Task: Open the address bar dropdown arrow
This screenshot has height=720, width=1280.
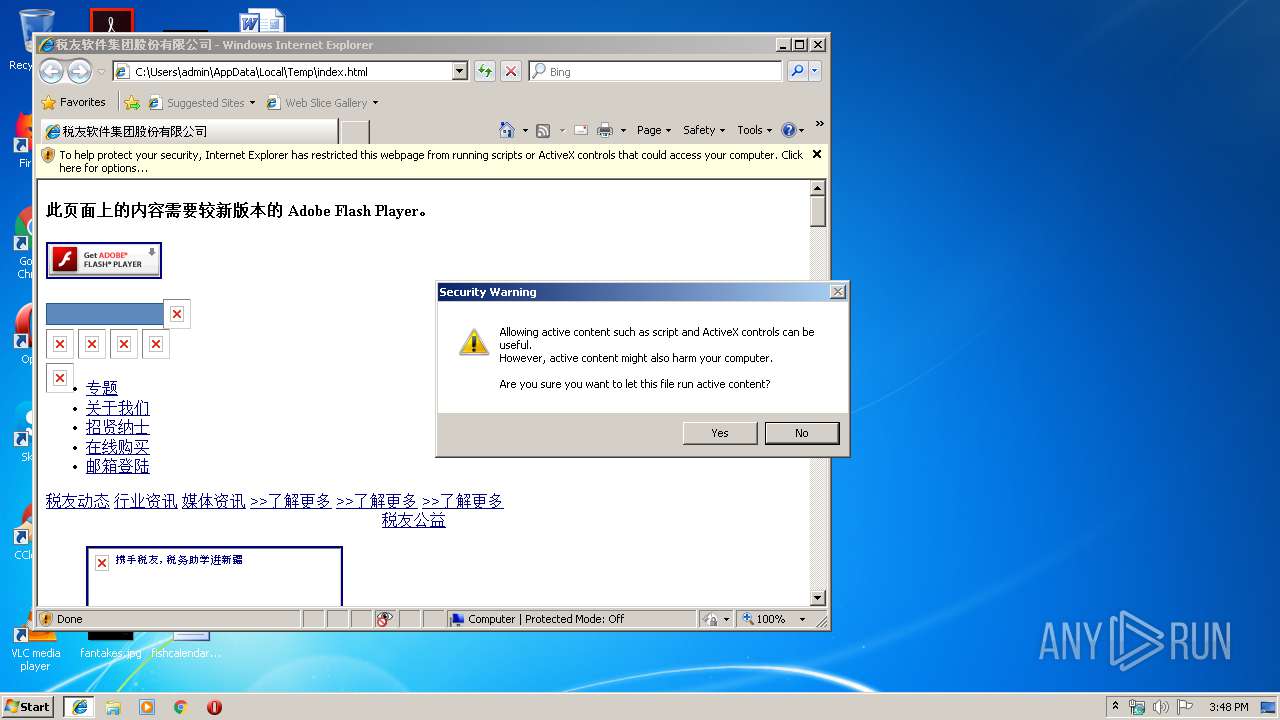Action: tap(460, 71)
